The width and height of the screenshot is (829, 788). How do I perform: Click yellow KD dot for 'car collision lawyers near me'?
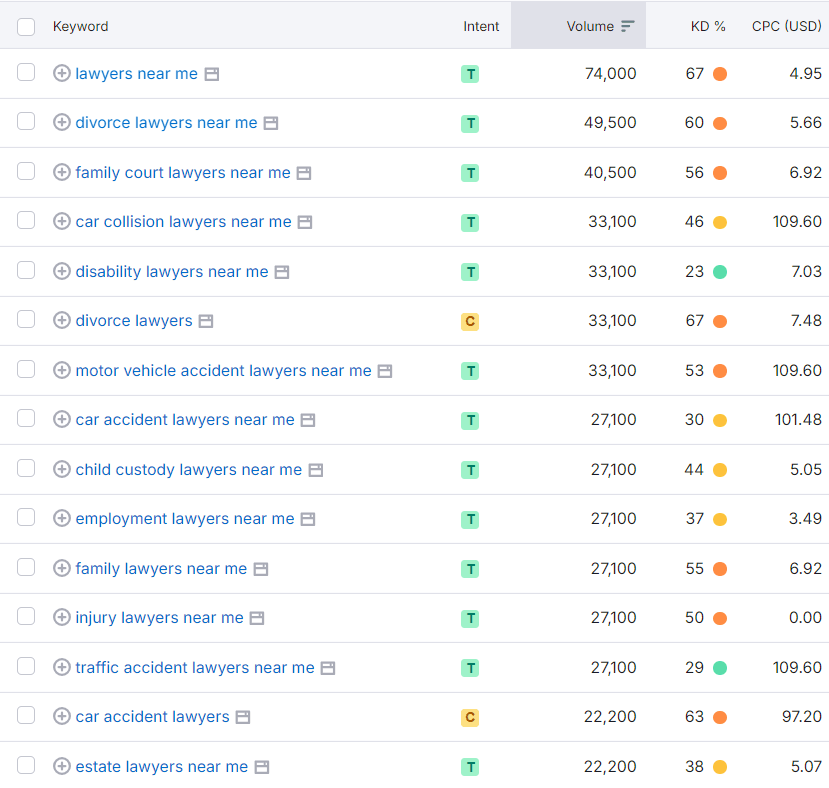[x=720, y=222]
